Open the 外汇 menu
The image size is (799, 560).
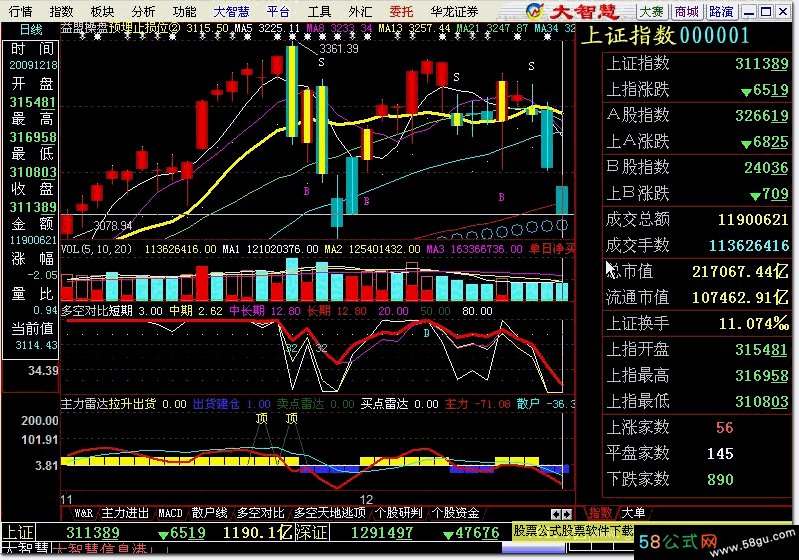click(360, 11)
